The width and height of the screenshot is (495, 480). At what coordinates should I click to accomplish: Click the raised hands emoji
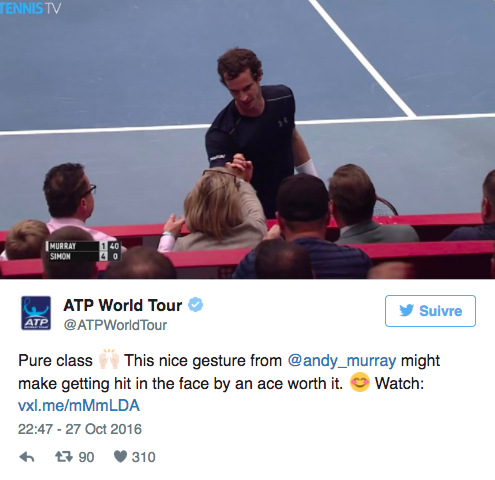coord(109,359)
